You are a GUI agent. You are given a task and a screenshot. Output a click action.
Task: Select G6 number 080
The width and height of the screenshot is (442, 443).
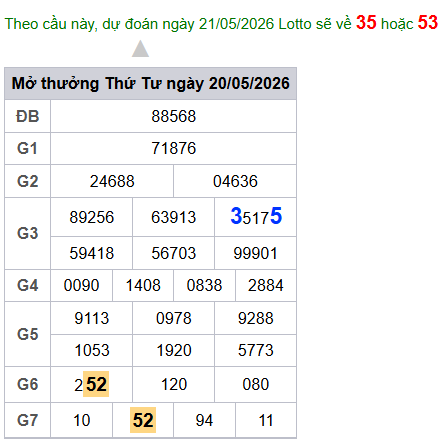coord(256,384)
